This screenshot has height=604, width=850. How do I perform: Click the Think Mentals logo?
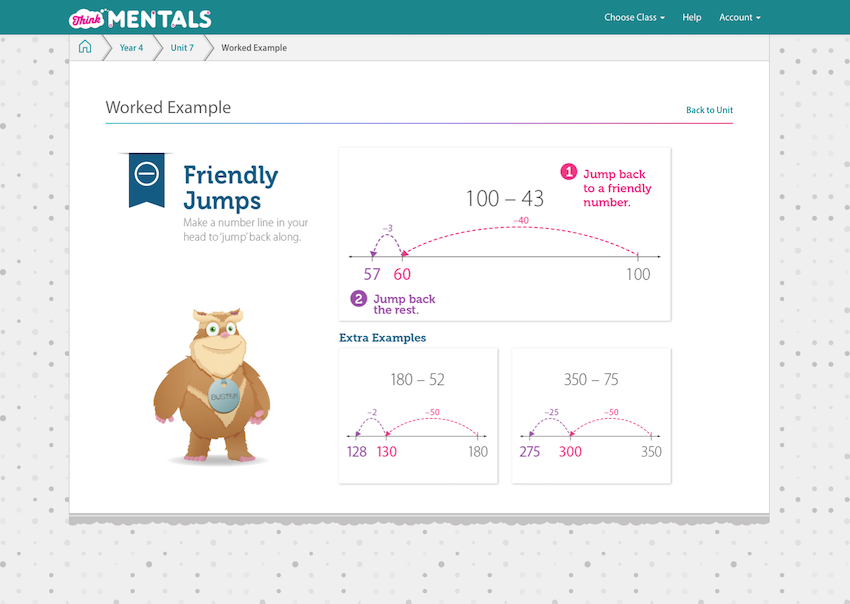tap(140, 18)
